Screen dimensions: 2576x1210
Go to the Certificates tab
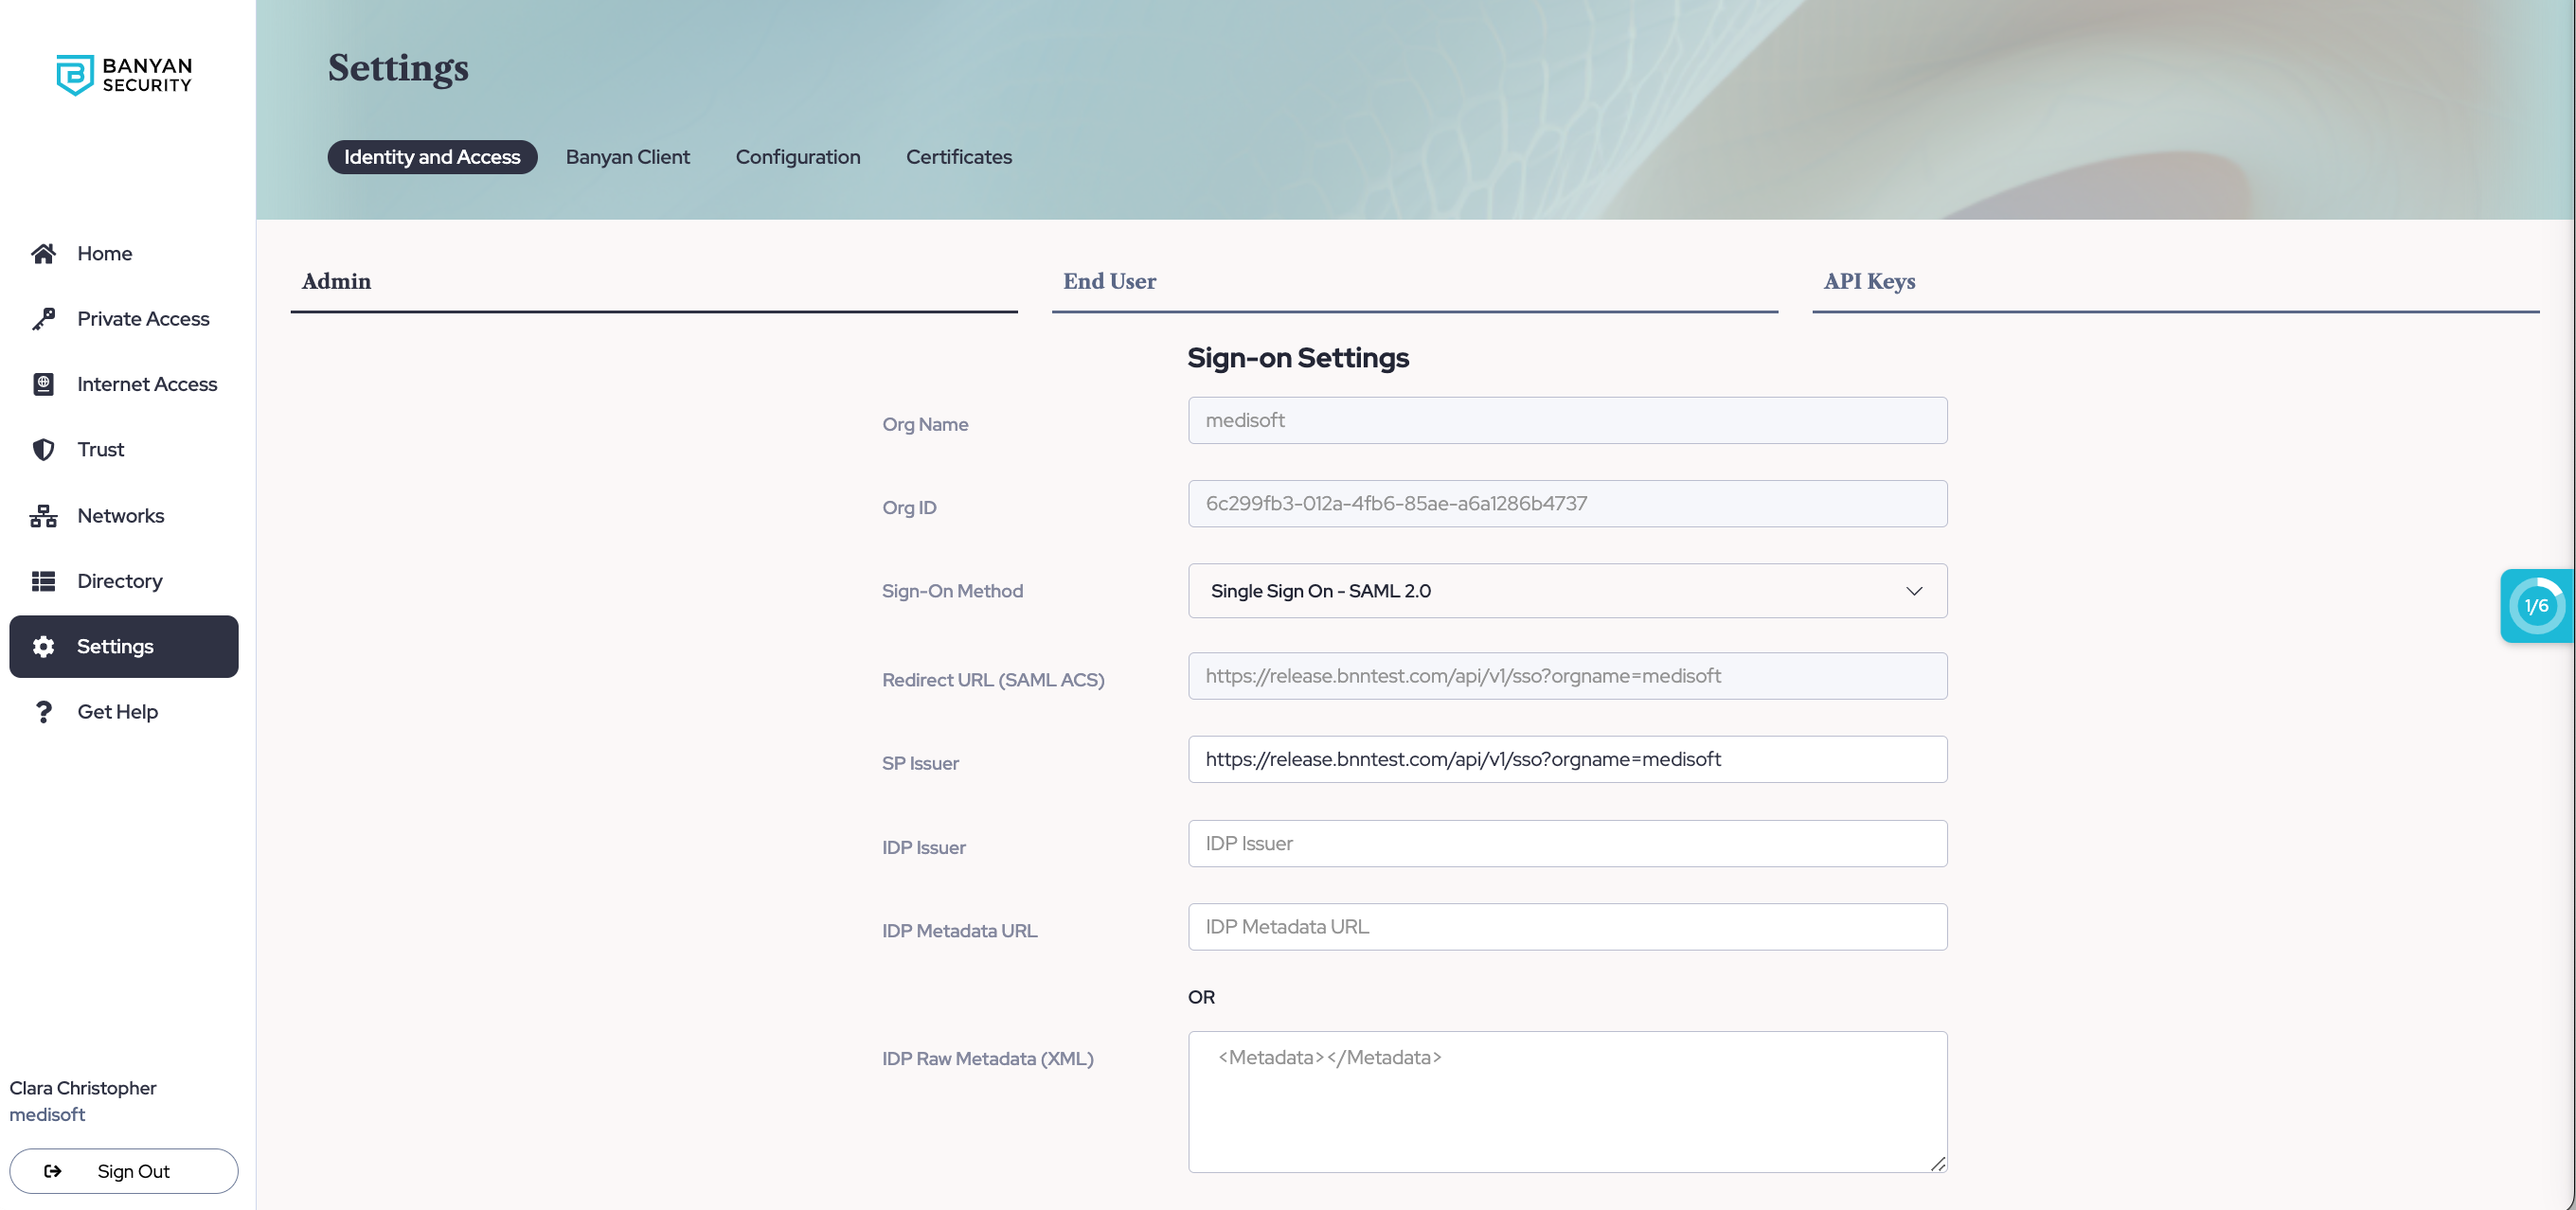point(958,157)
